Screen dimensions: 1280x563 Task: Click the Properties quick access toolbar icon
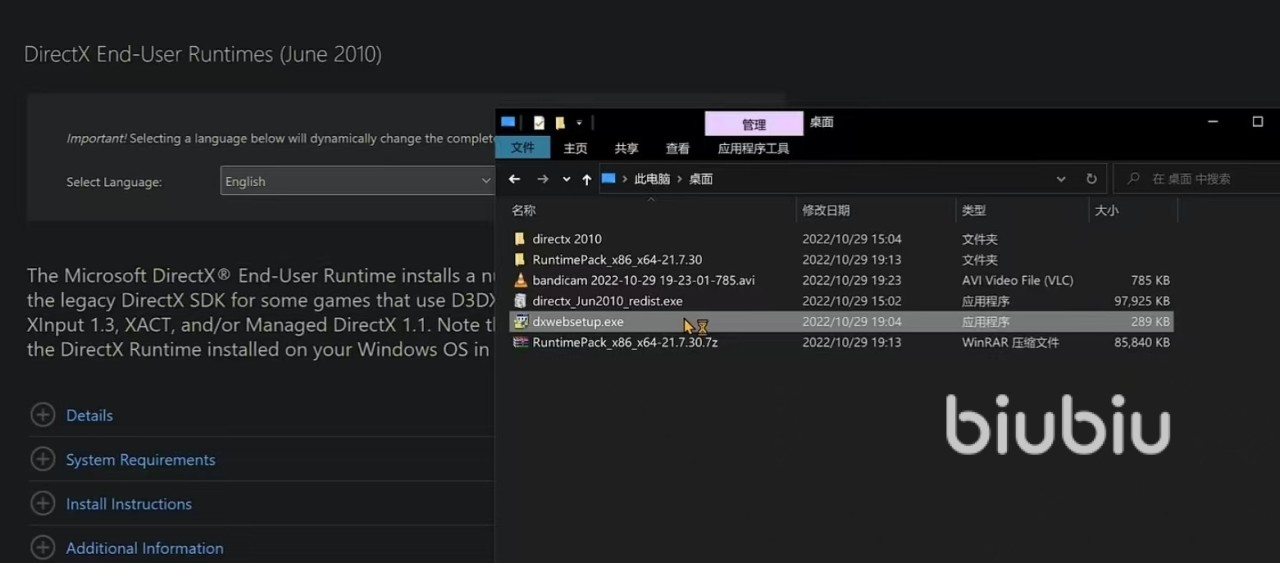click(x=539, y=122)
